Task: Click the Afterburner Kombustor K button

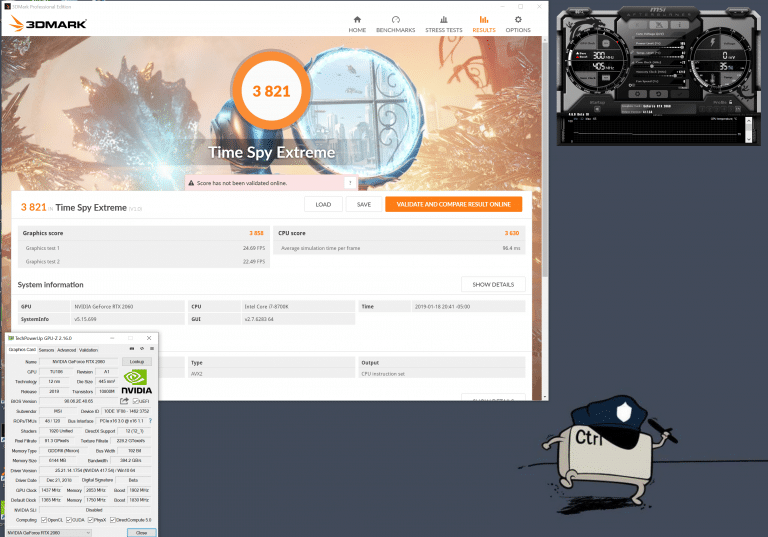Action: (x=637, y=24)
